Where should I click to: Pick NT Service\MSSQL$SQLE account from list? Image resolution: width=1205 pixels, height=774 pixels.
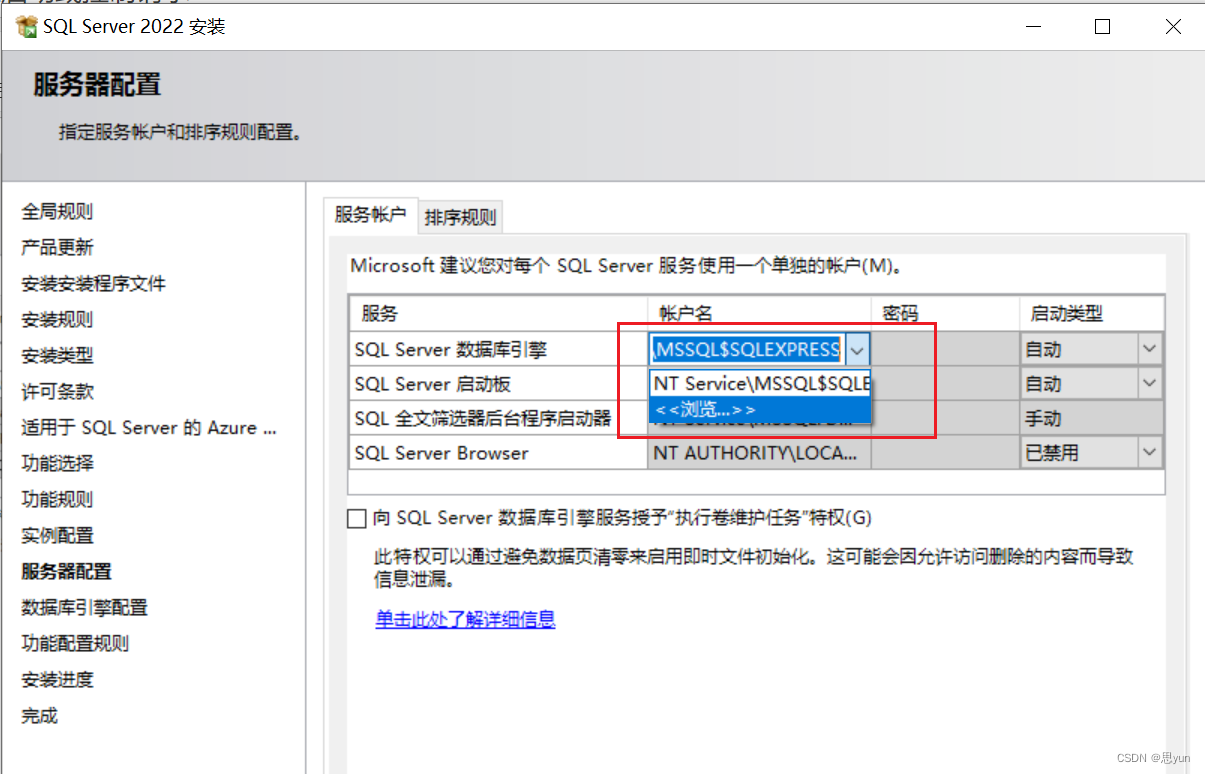760,384
